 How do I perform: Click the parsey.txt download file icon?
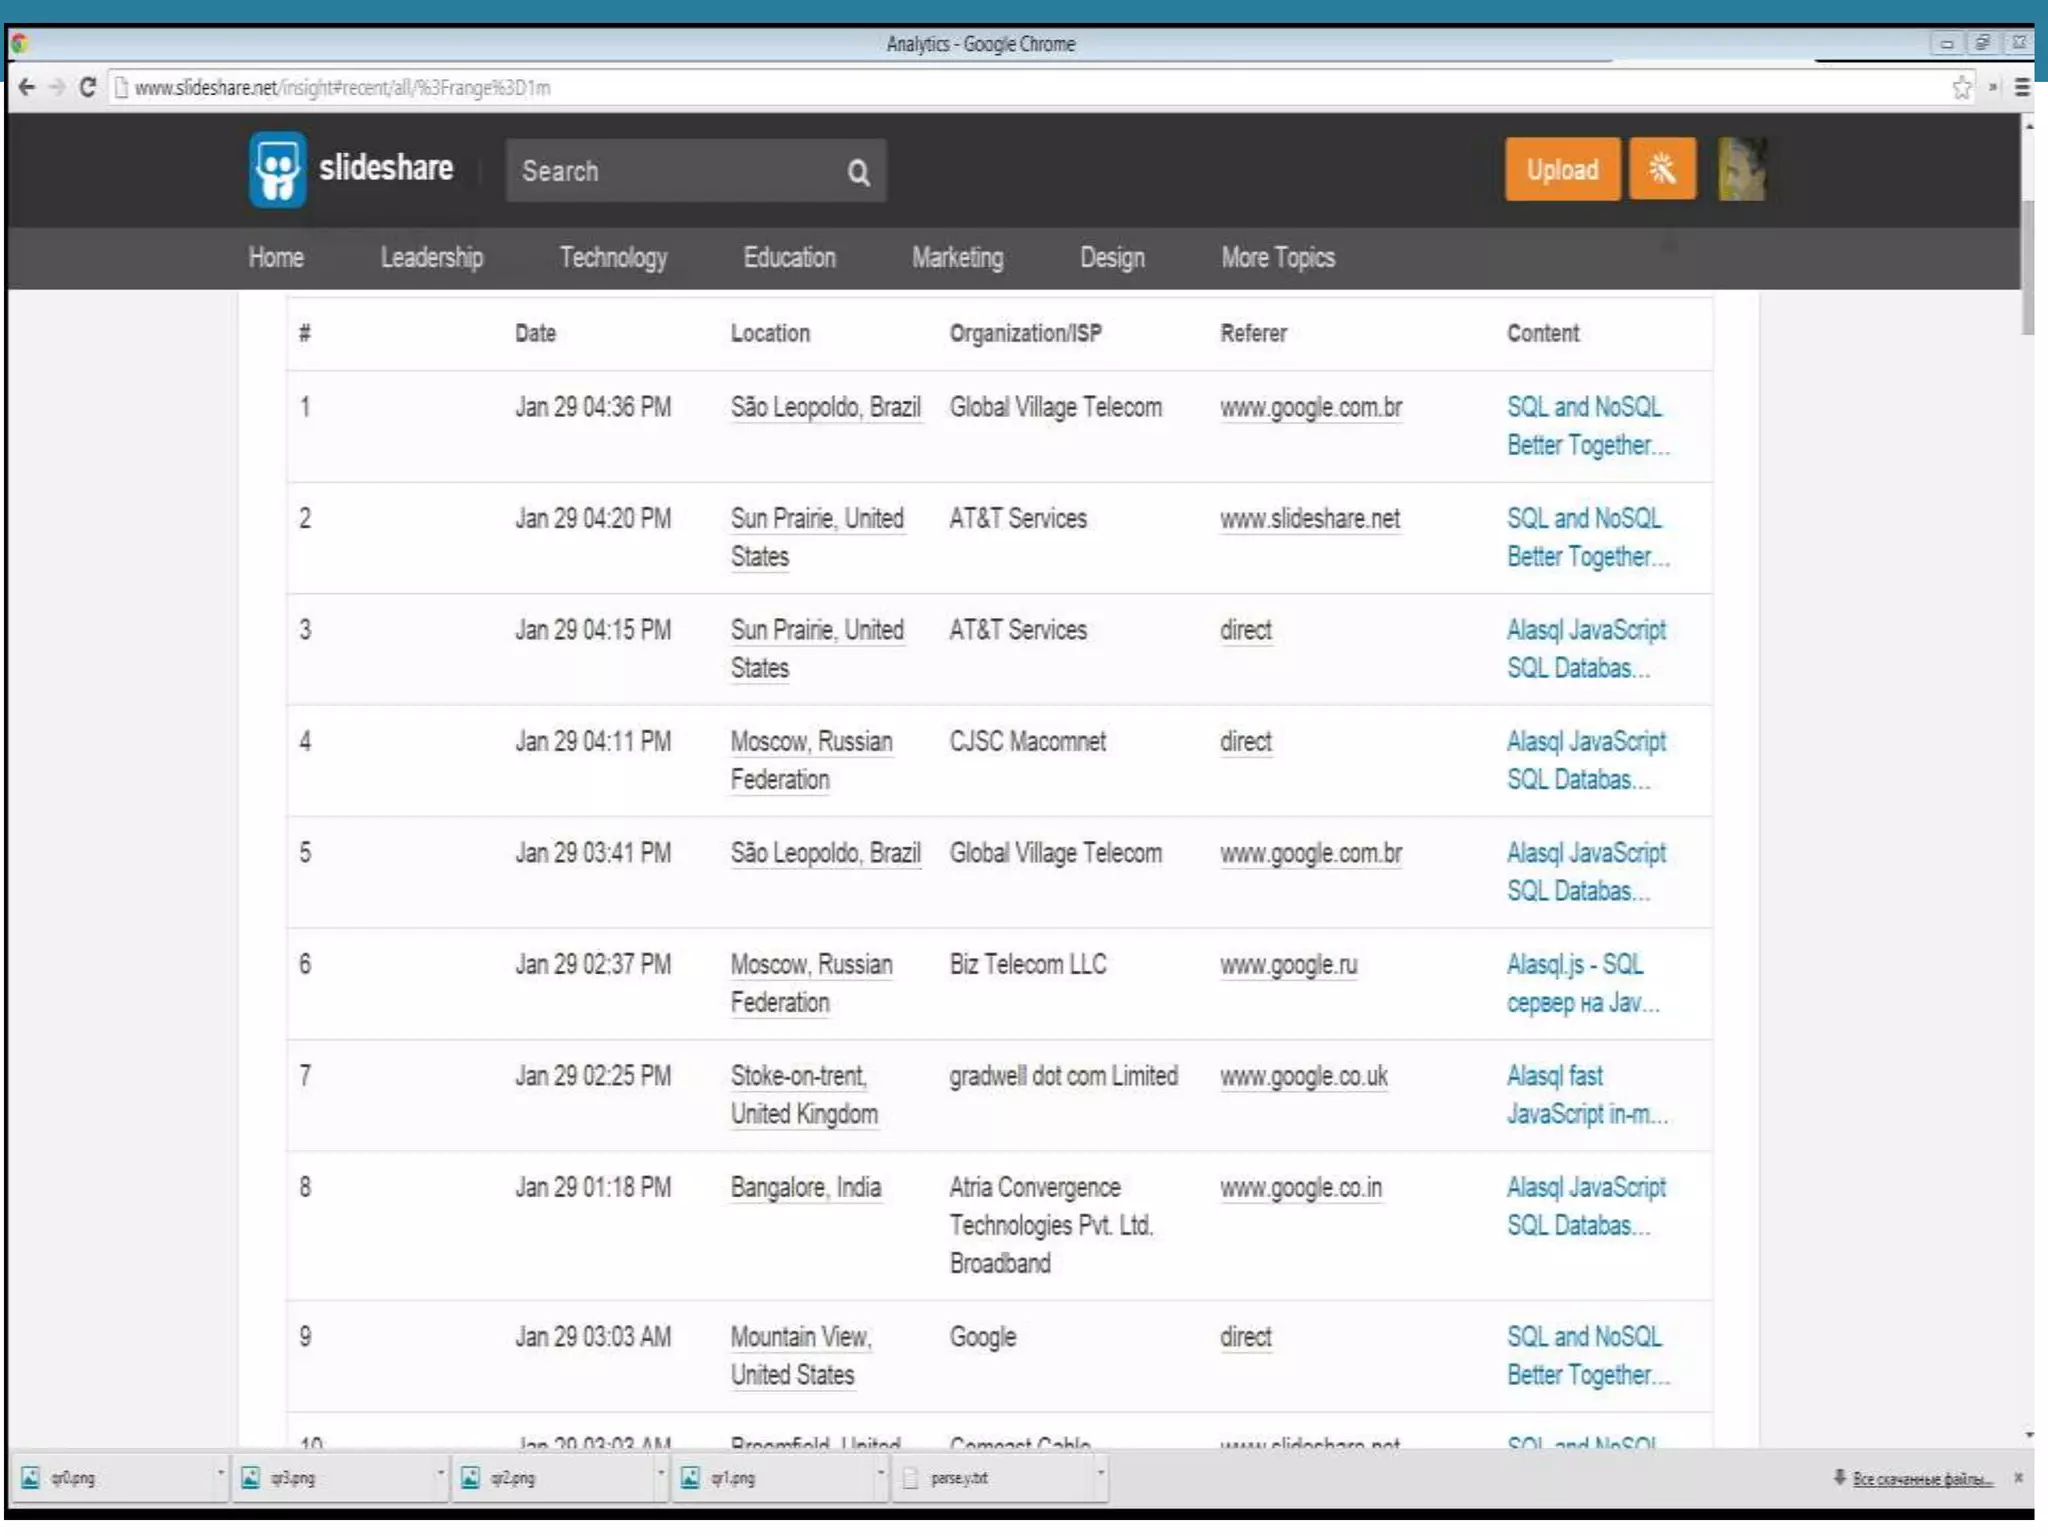coord(910,1477)
